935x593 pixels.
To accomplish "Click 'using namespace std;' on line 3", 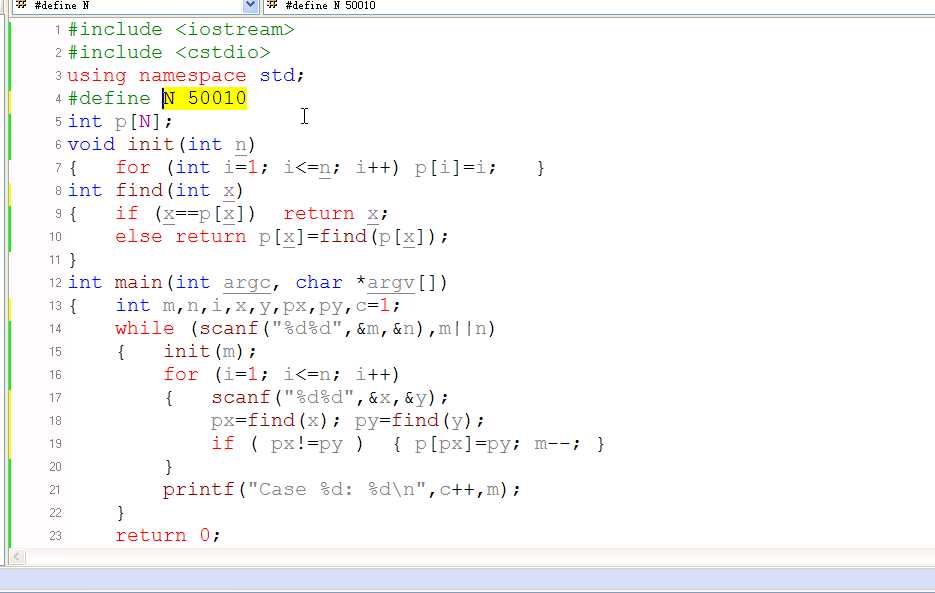I will [186, 76].
